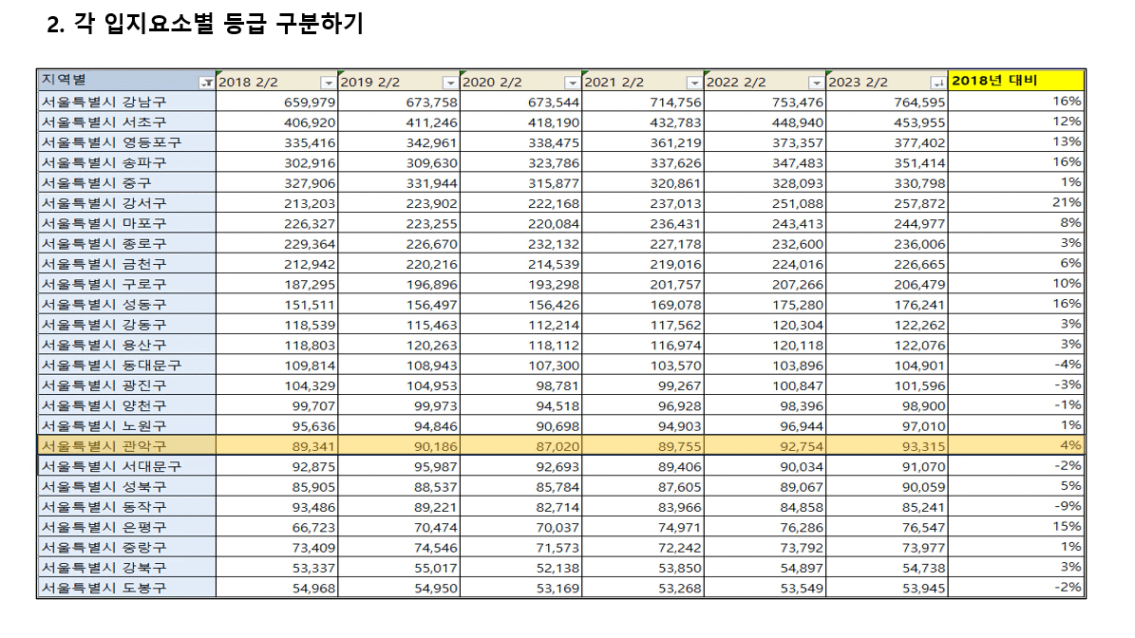Click the cell value 196,896

click(x=432, y=285)
